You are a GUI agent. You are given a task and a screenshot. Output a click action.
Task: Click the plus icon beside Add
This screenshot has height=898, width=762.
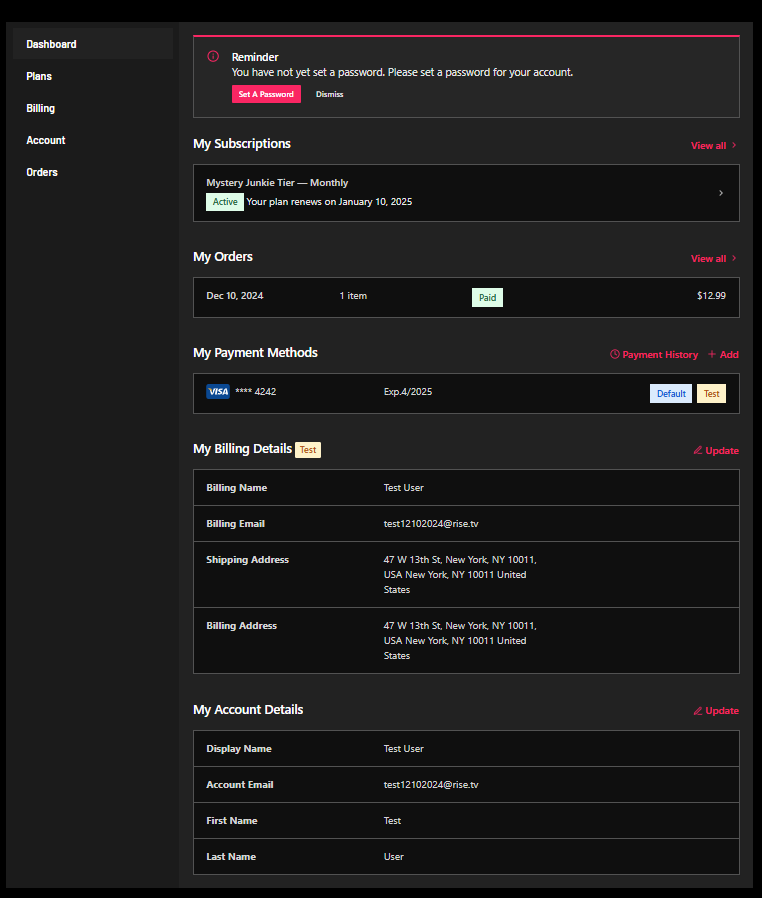click(712, 355)
